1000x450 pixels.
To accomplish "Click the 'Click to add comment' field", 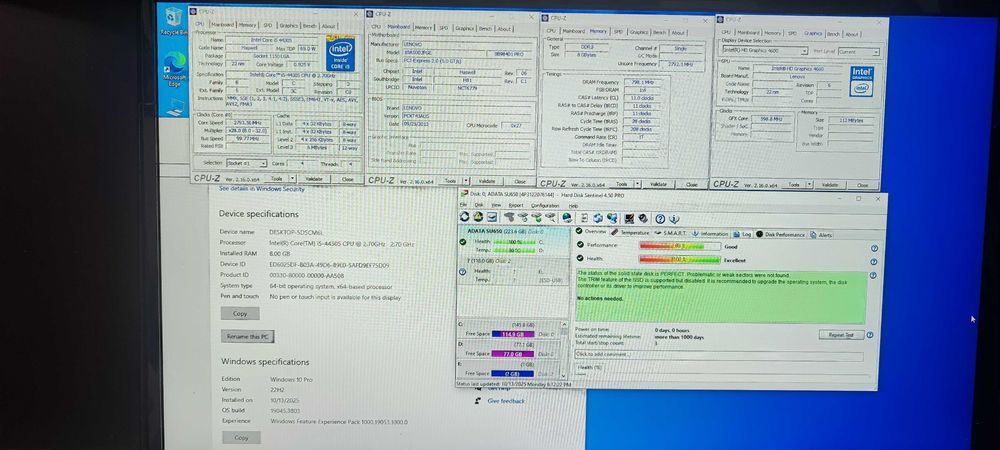I will click(x=719, y=354).
